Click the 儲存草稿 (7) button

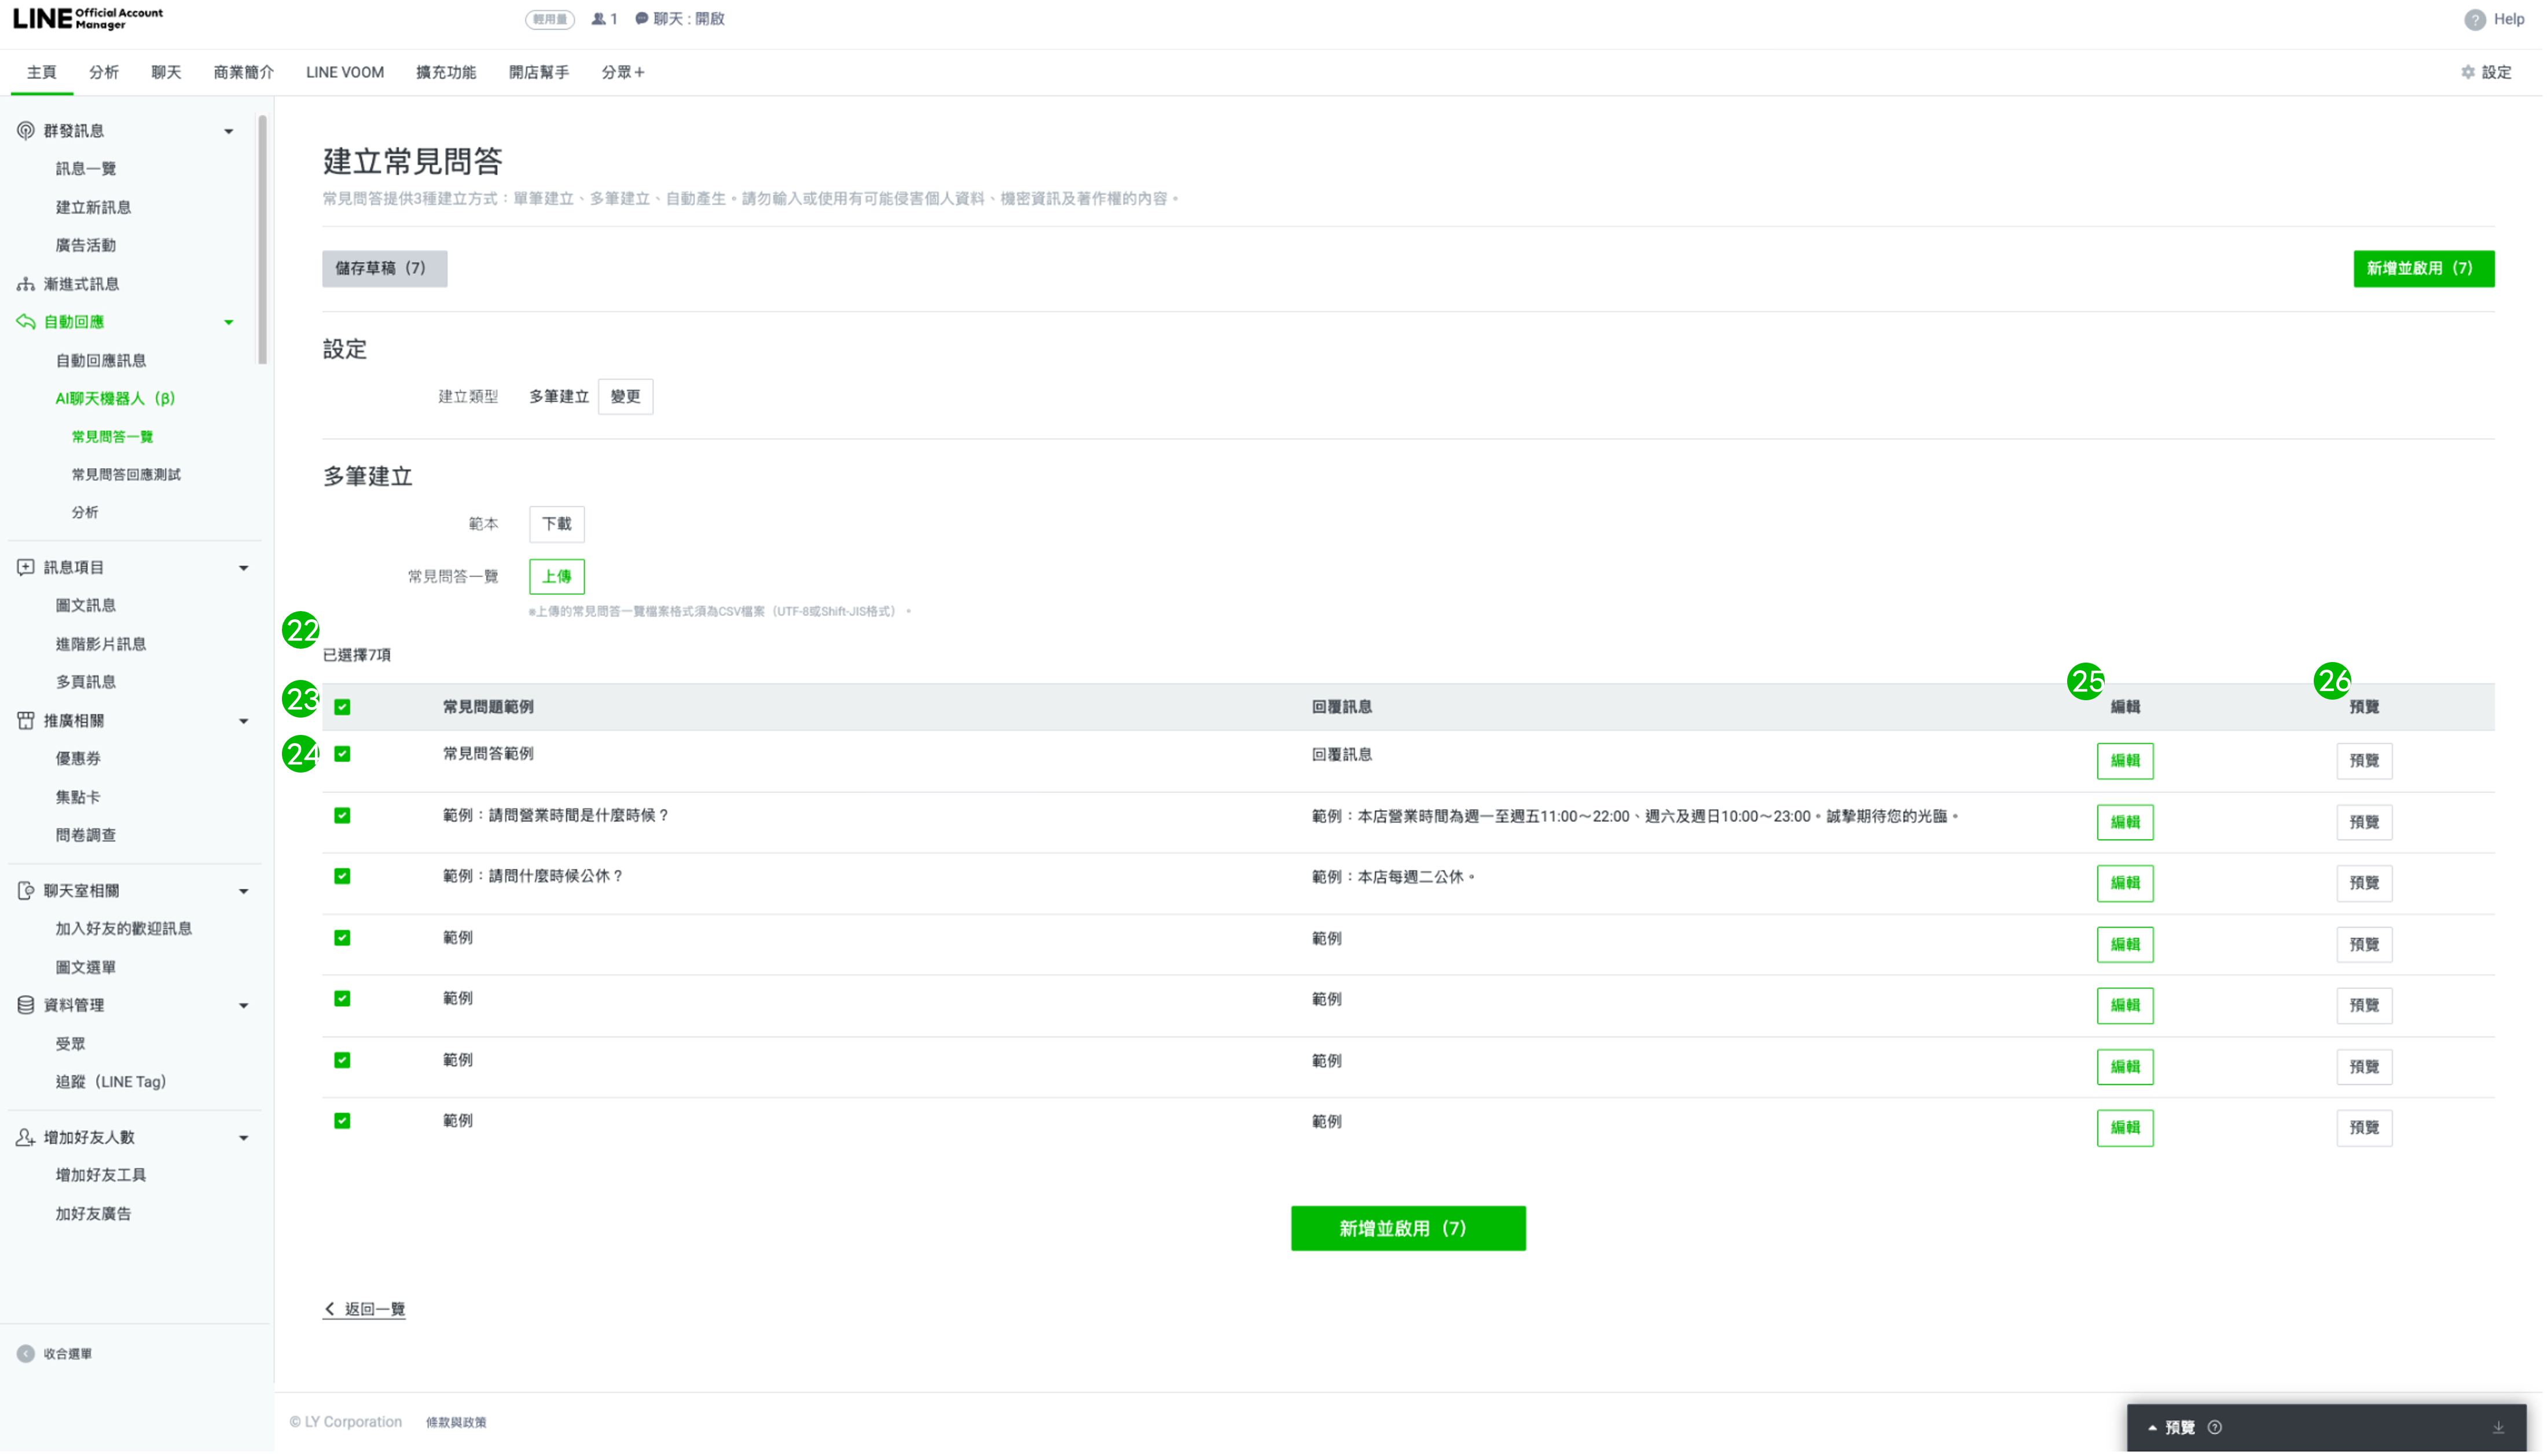(x=385, y=269)
